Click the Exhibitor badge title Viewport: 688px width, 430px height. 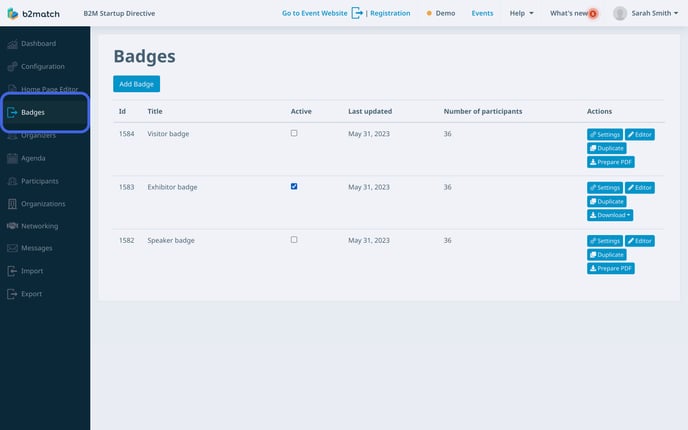(x=172, y=187)
